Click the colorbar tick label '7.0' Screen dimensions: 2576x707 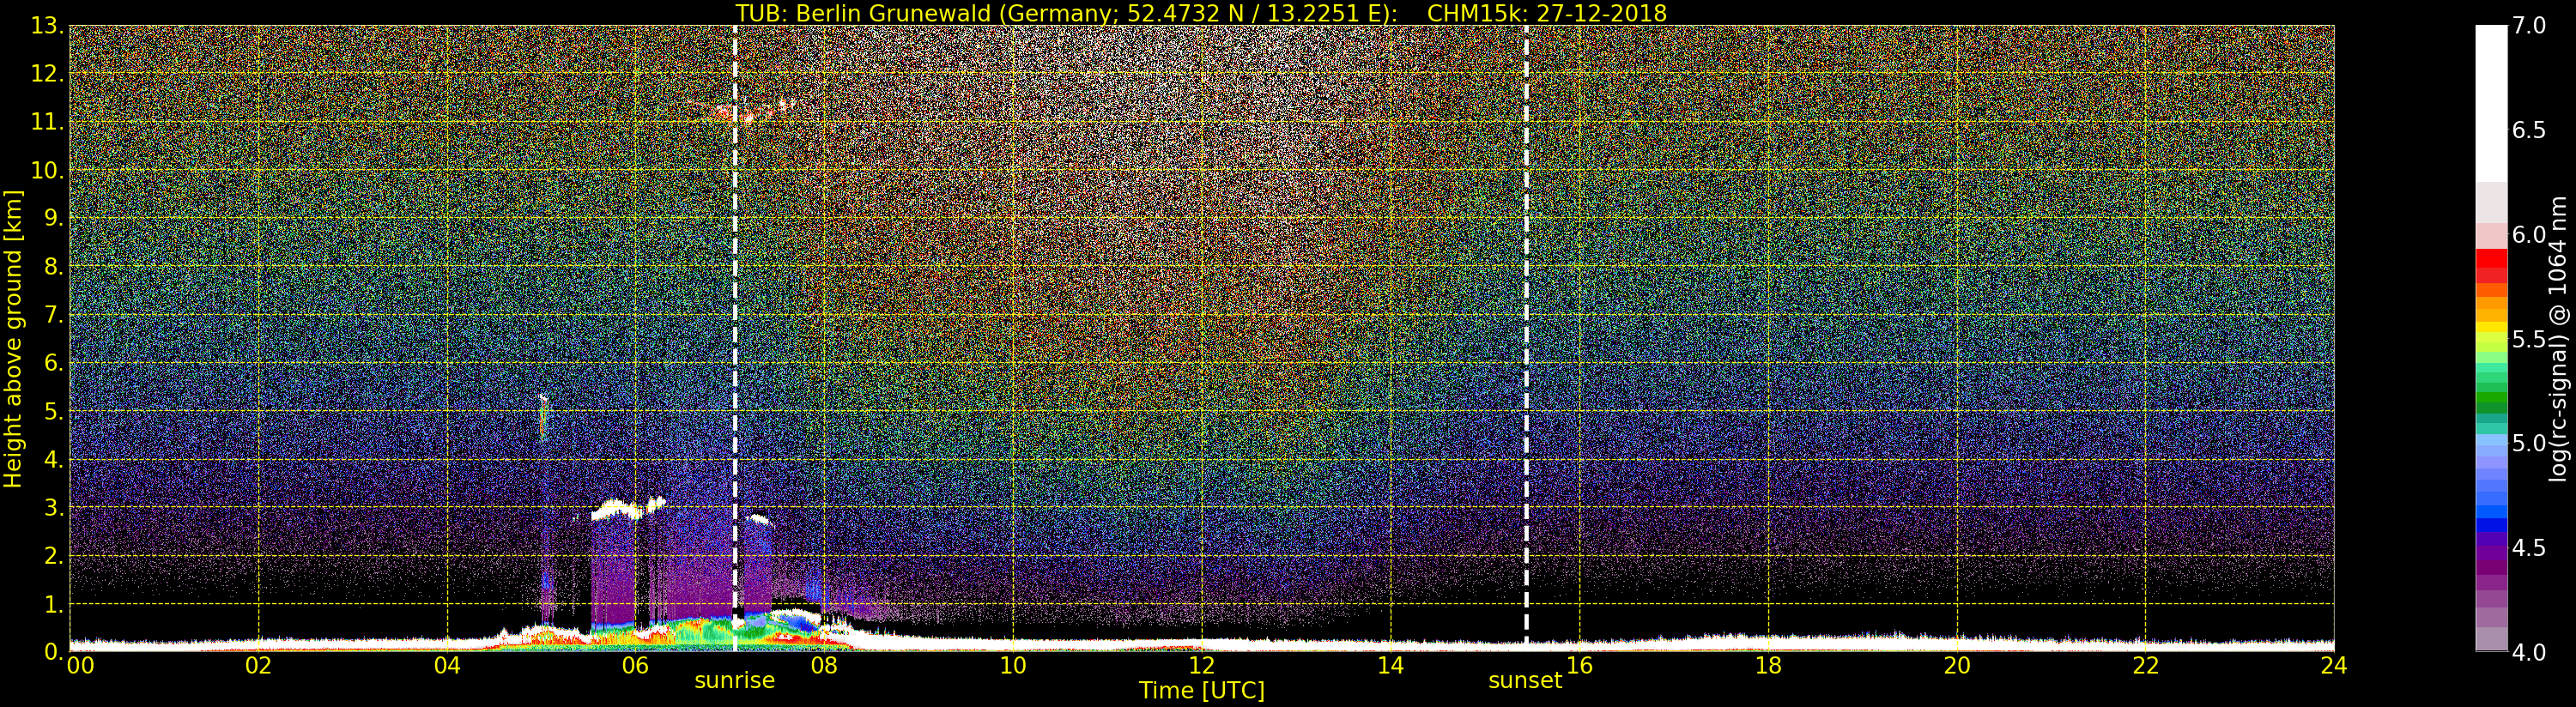2530,26
